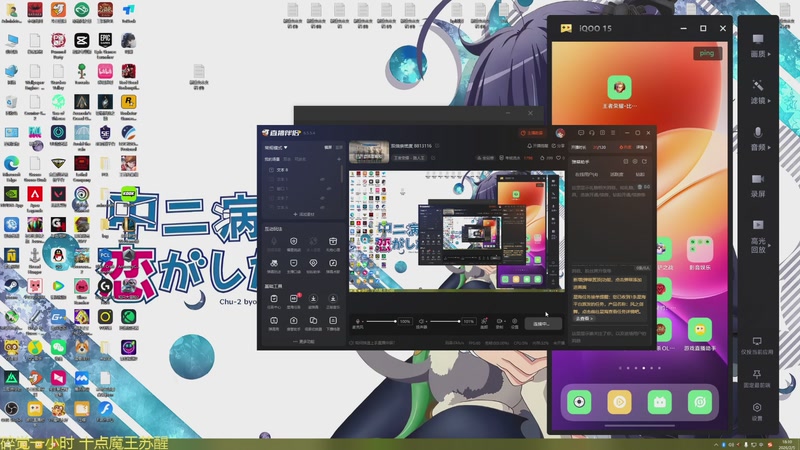Select the Terraria desktop icon
The image size is (800, 450).
tap(82, 74)
